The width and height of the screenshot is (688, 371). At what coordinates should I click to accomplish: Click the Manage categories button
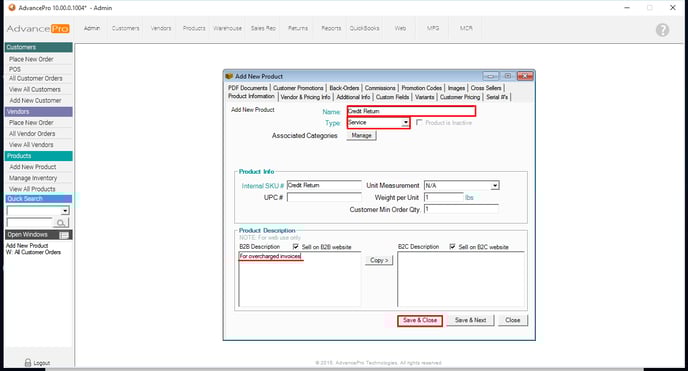pos(361,136)
